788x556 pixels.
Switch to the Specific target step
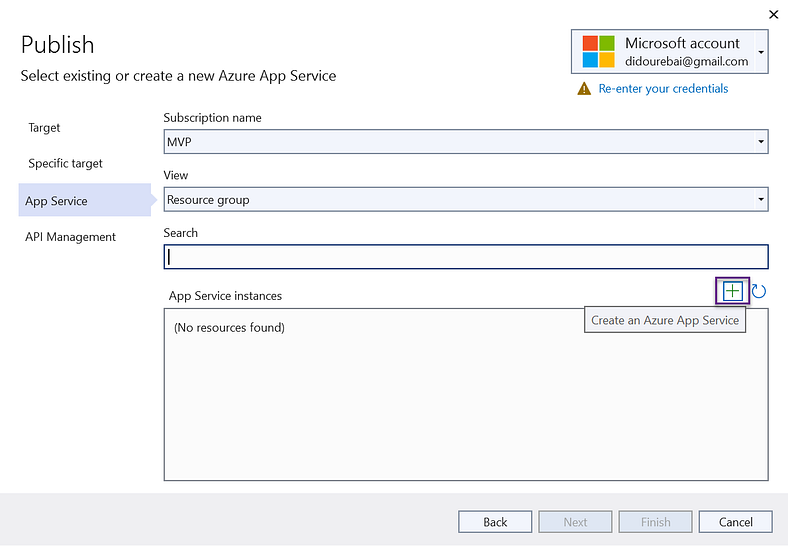point(65,163)
